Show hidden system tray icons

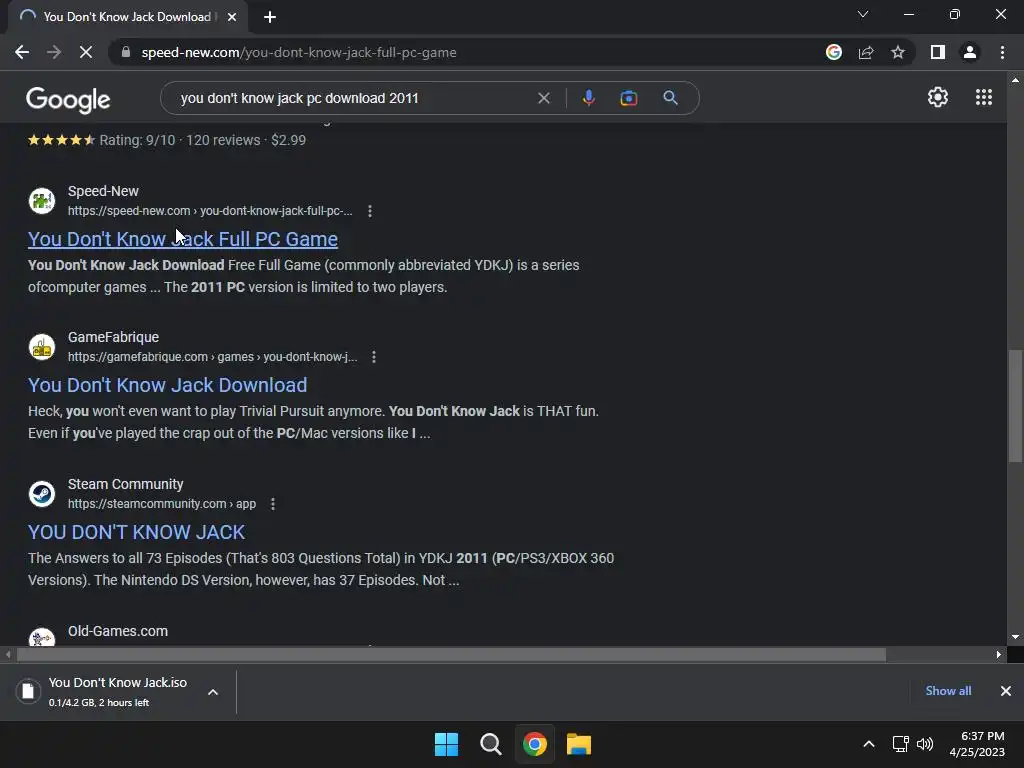coord(869,744)
